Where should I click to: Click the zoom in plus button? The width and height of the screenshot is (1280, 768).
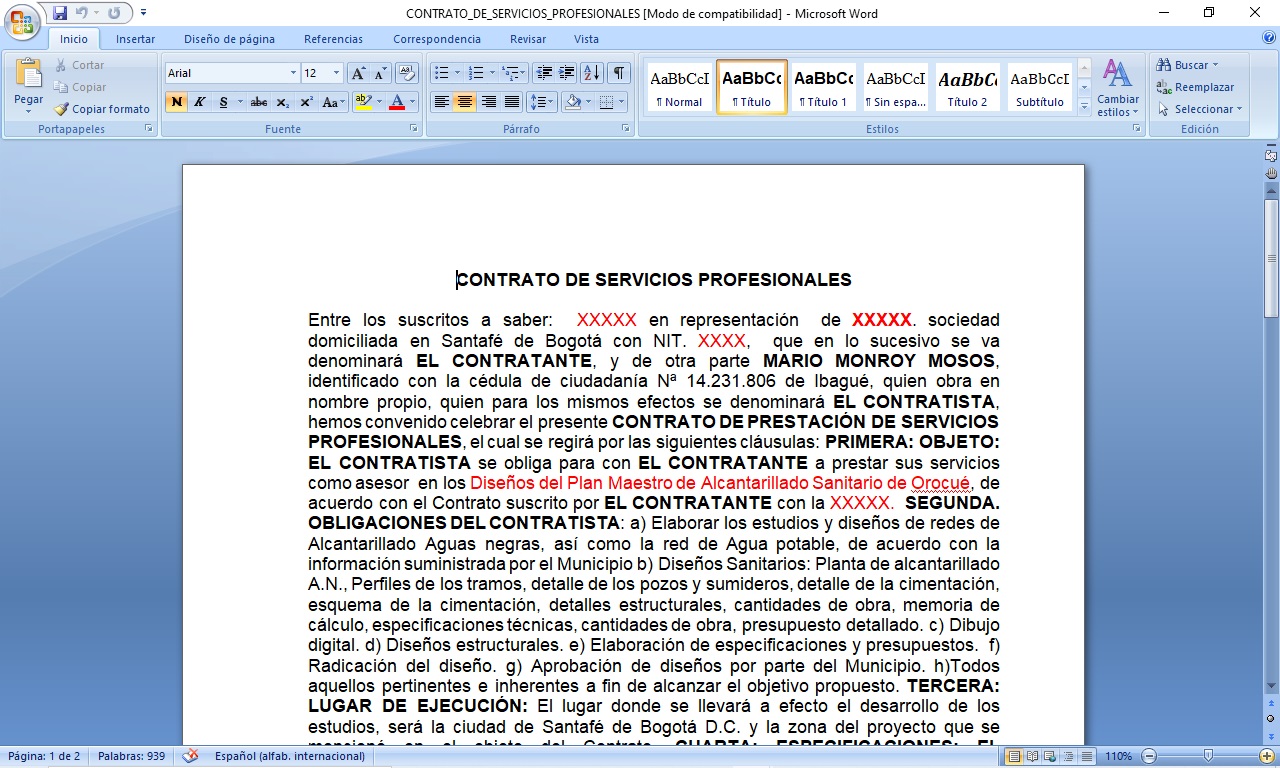point(1268,756)
